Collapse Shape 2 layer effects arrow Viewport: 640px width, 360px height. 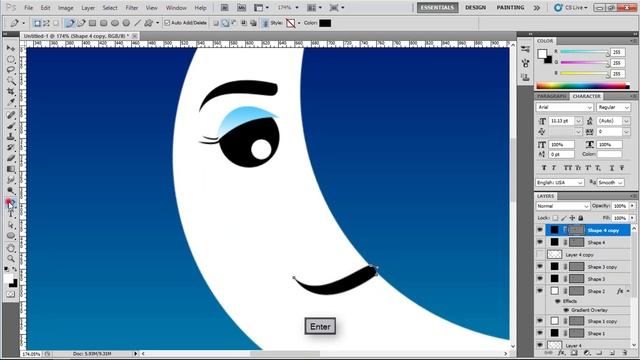point(629,291)
